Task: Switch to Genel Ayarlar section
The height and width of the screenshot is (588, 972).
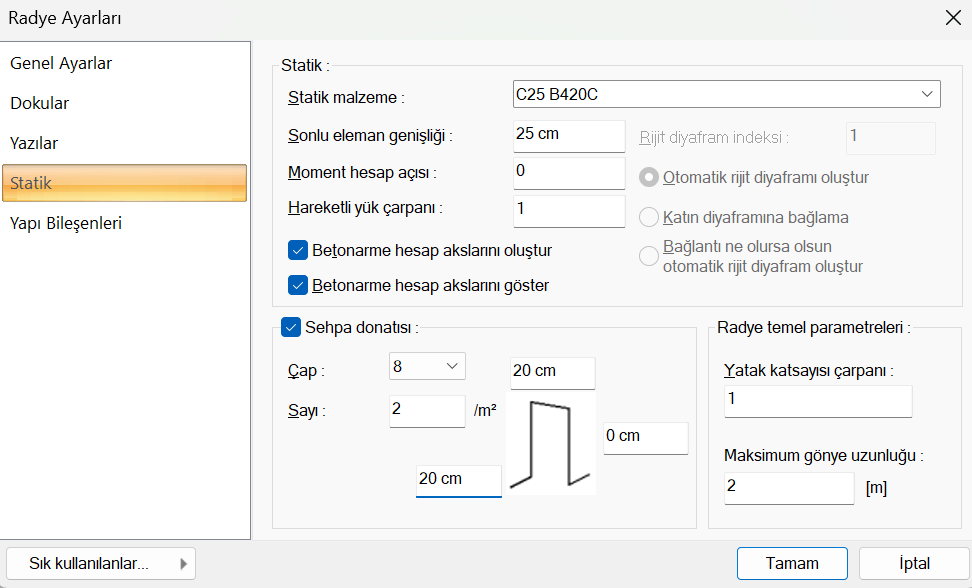Action: 61,64
